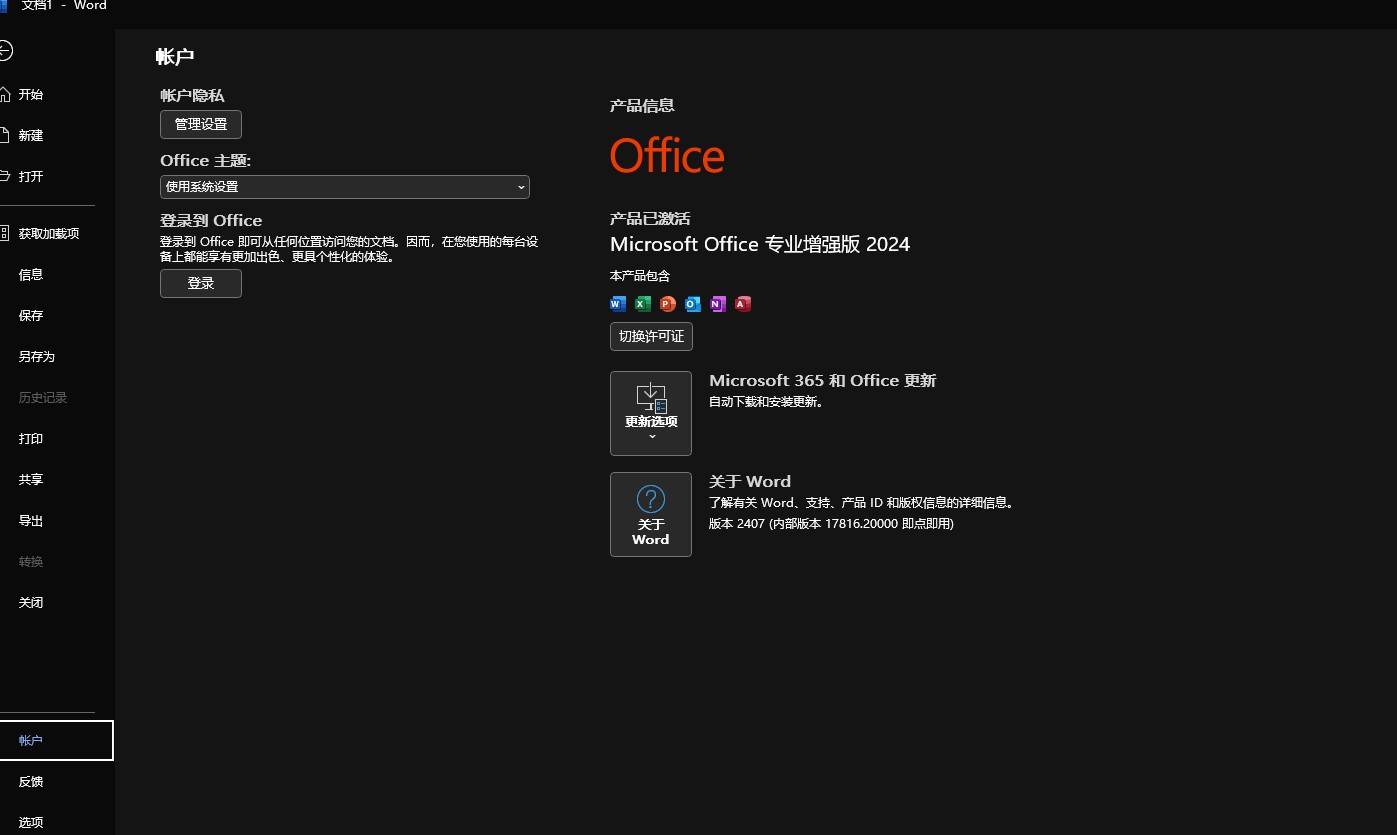1397x835 pixels.
Task: Click the Excel app icon under 本产品包含
Action: point(643,304)
